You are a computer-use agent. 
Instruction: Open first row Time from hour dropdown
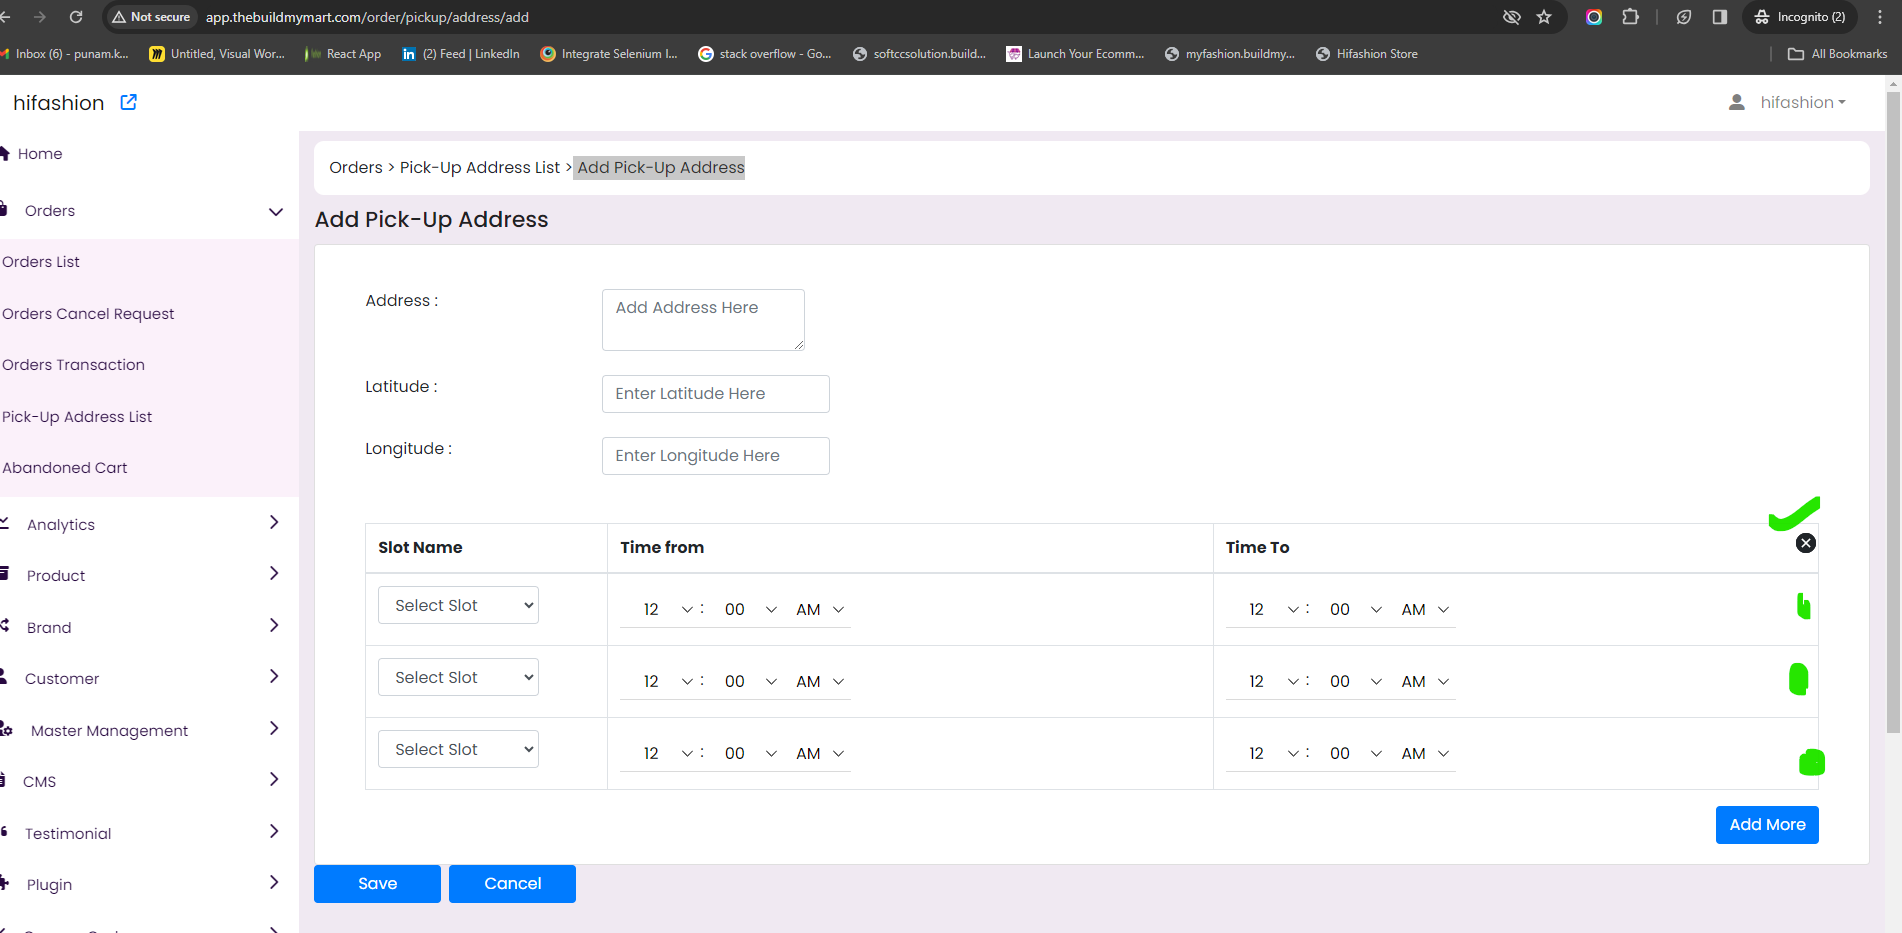[667, 609]
